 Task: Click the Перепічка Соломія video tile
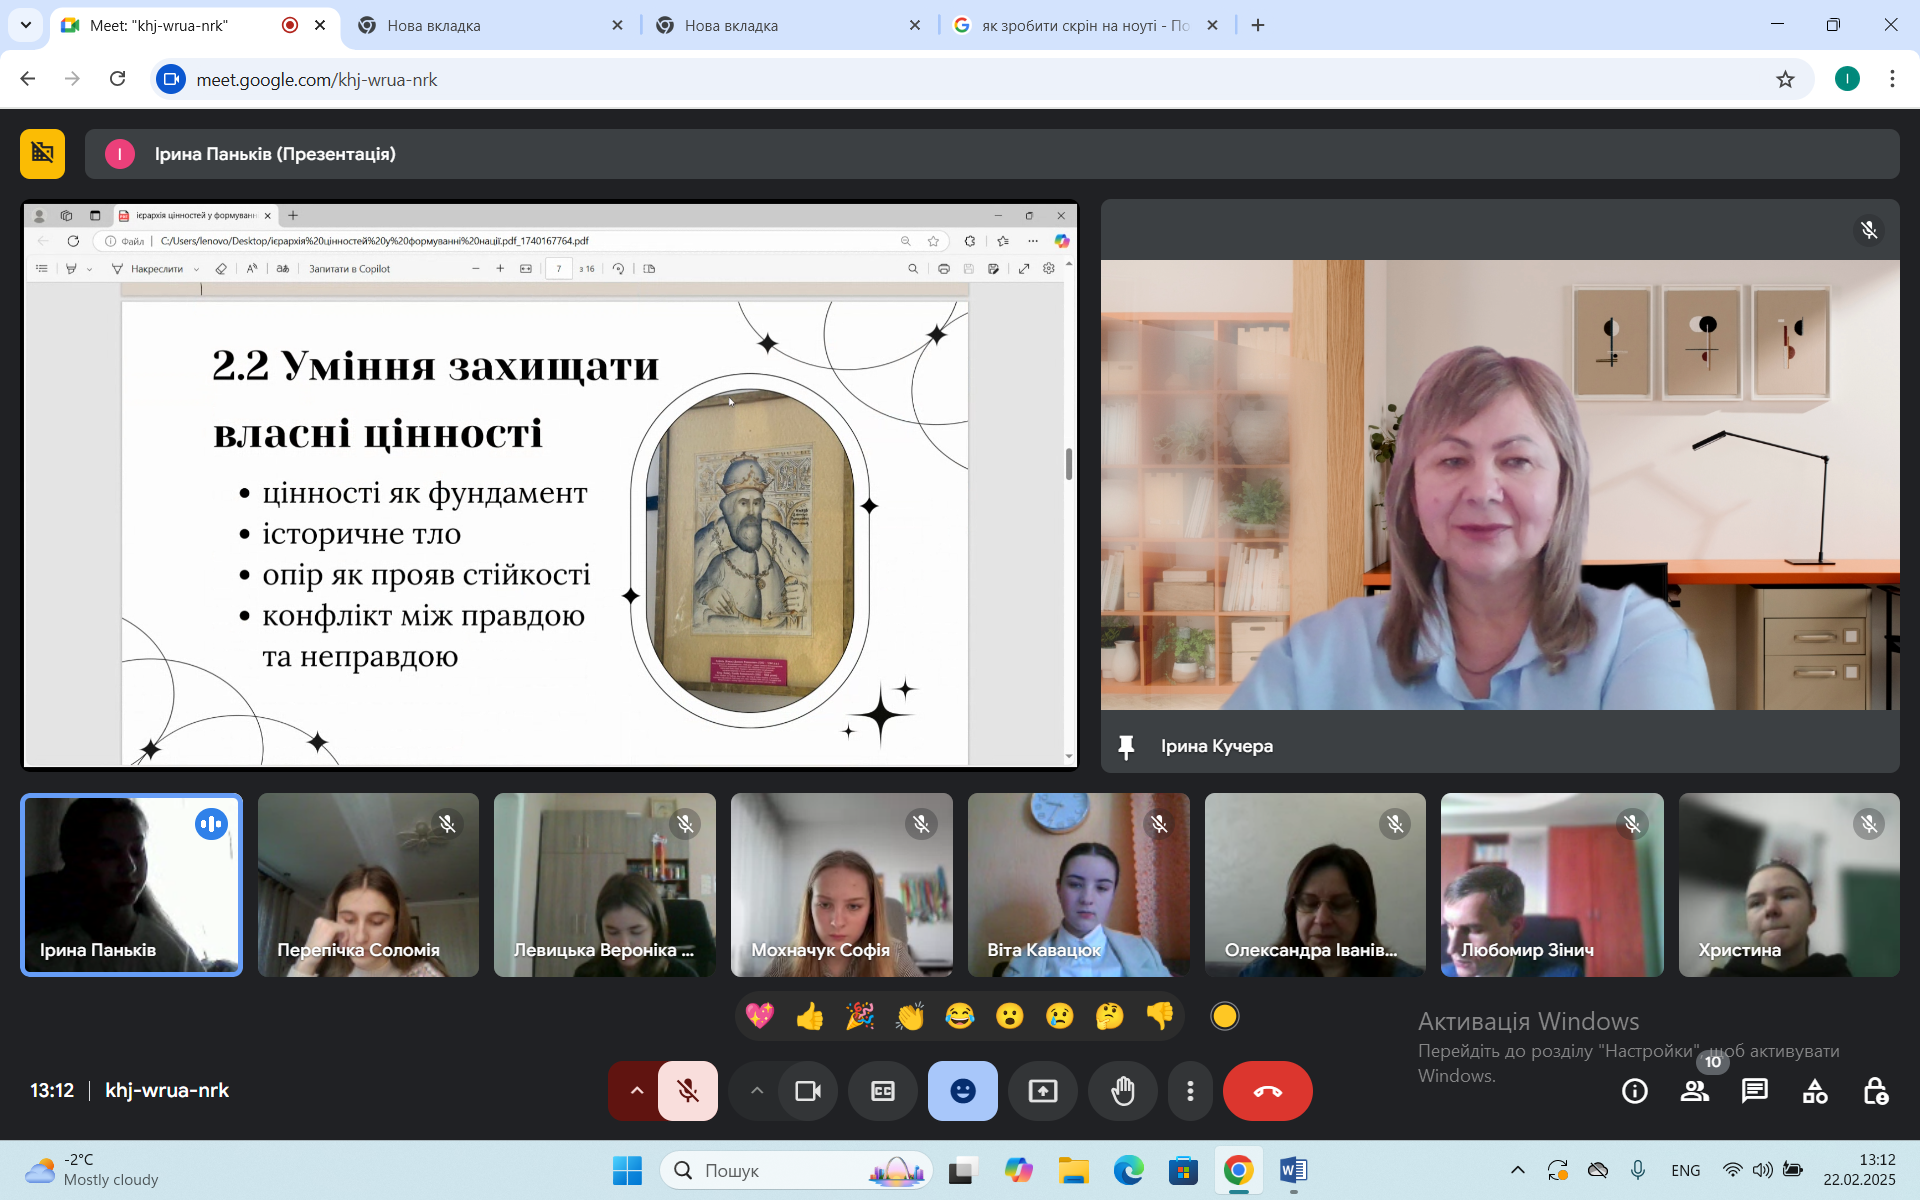click(368, 885)
